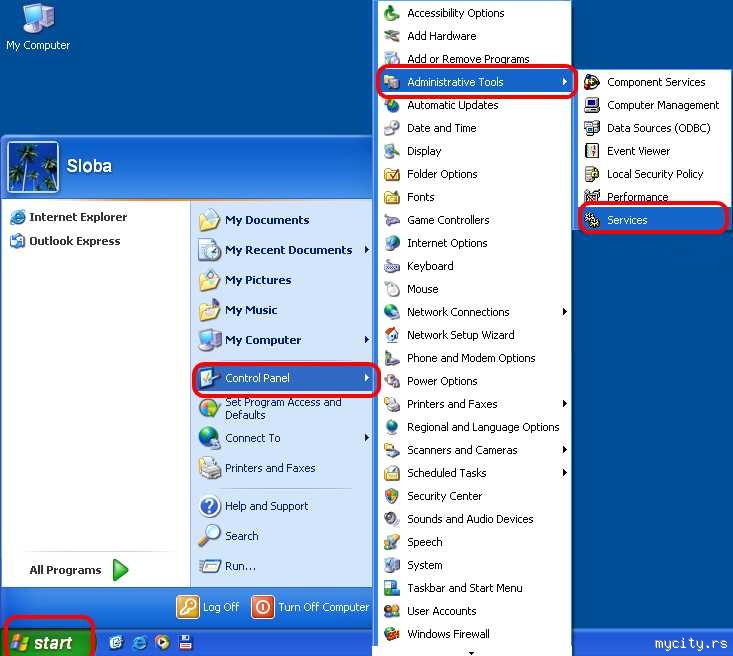Select Performance menu entry
The height and width of the screenshot is (656, 733).
pos(654,197)
